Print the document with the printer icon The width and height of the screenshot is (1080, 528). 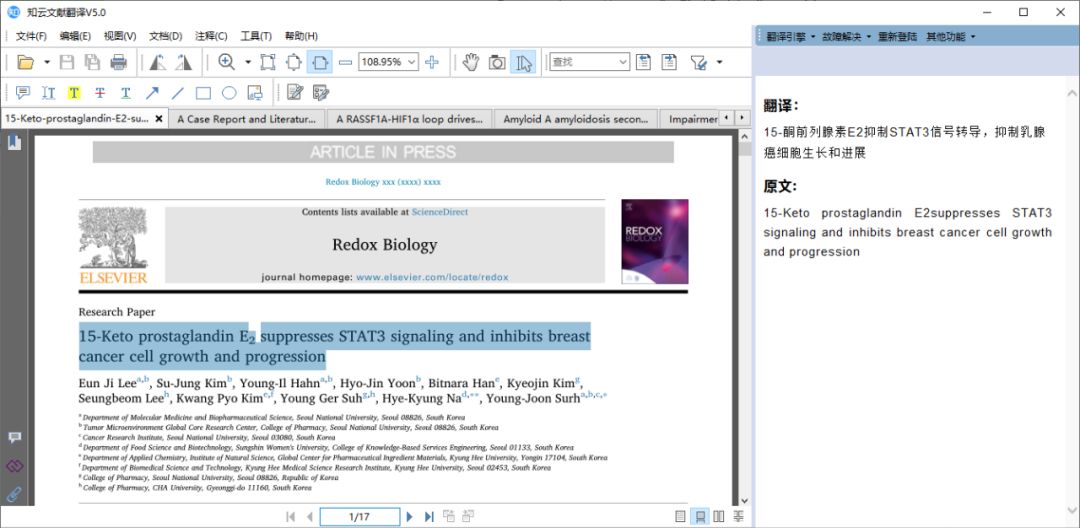pyautogui.click(x=118, y=63)
